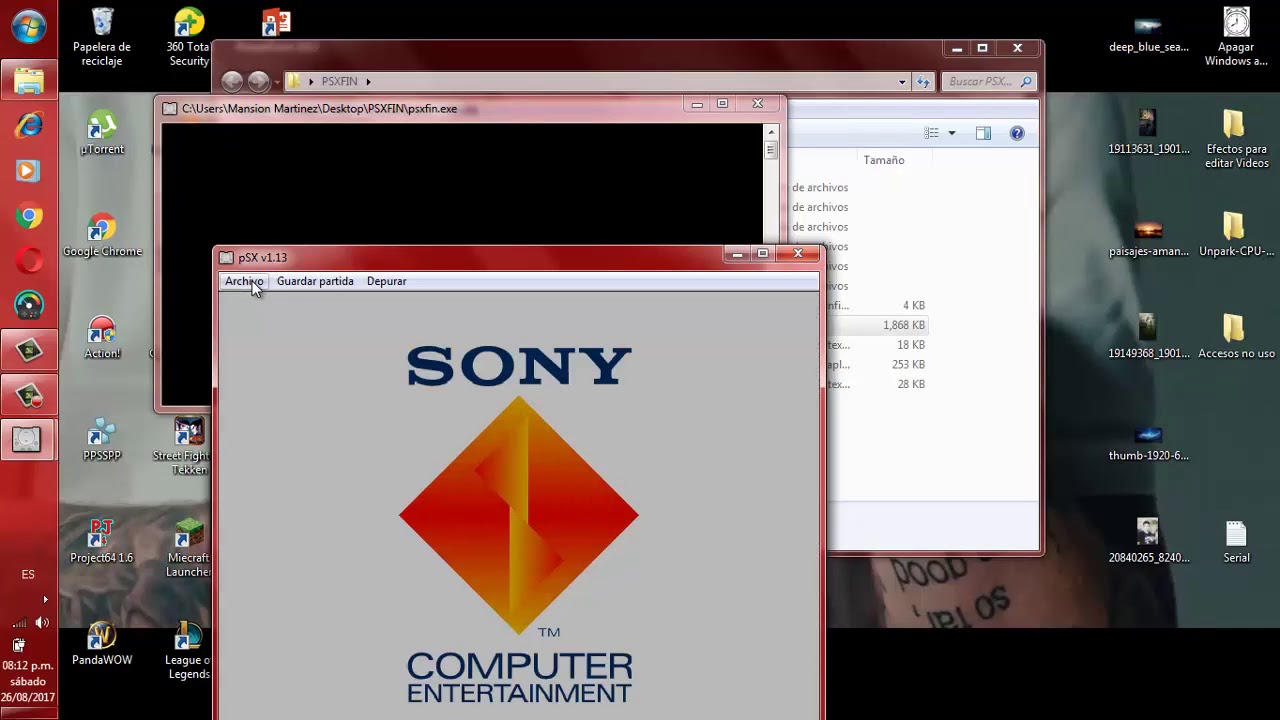Show hidden tray icons arrow

pos(45,600)
